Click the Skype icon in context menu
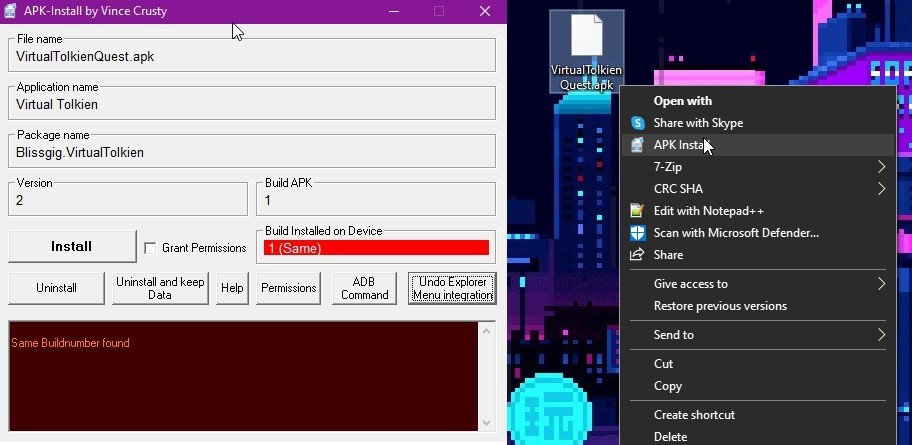The image size is (912, 445). pyautogui.click(x=637, y=123)
